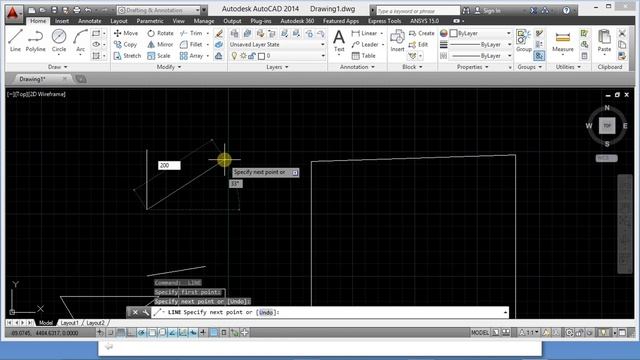The width and height of the screenshot is (640, 360).
Task: Toggle Polar Tracking in status bar
Action: pos(141,333)
